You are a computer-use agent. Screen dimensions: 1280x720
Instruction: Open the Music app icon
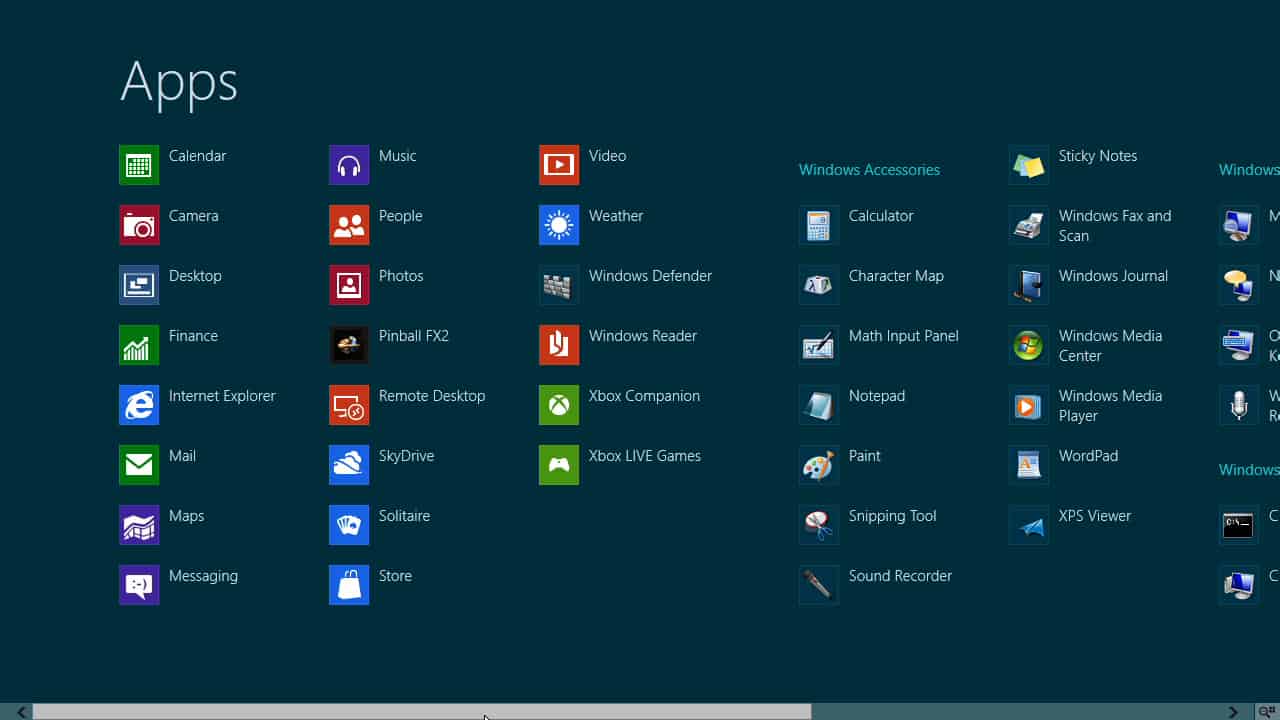349,165
